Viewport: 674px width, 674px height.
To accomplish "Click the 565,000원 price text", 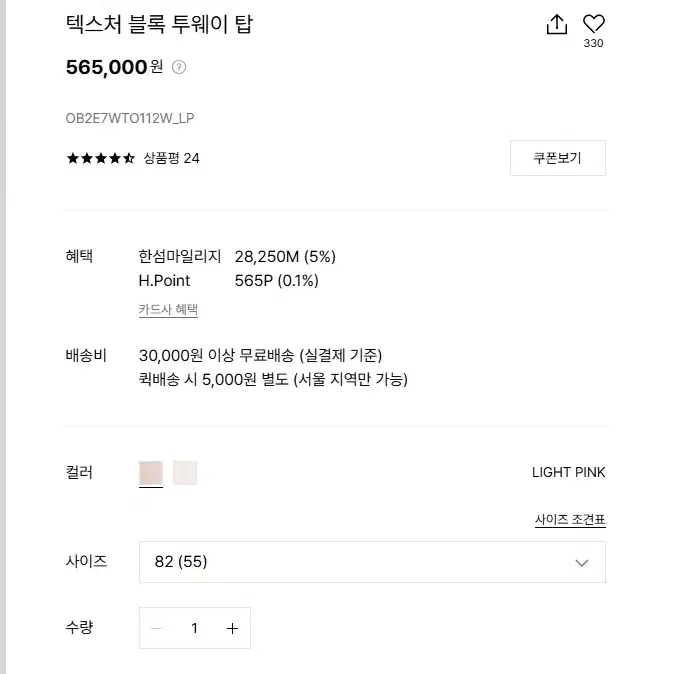I will pos(114,67).
